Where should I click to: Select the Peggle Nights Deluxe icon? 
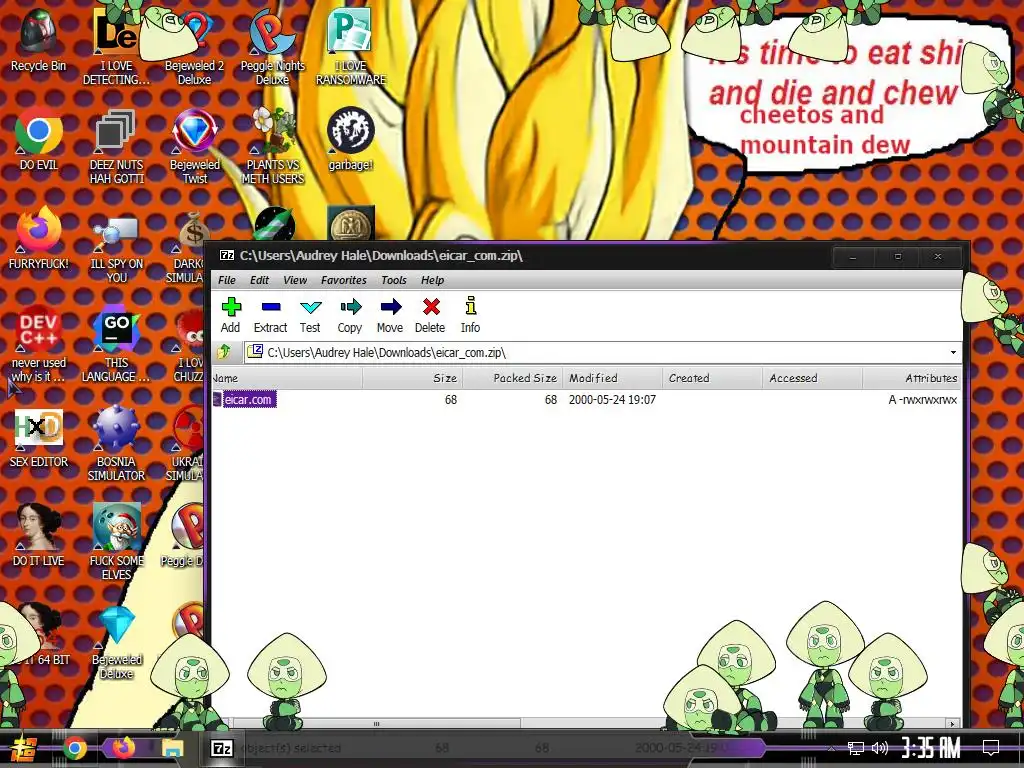coord(272,47)
